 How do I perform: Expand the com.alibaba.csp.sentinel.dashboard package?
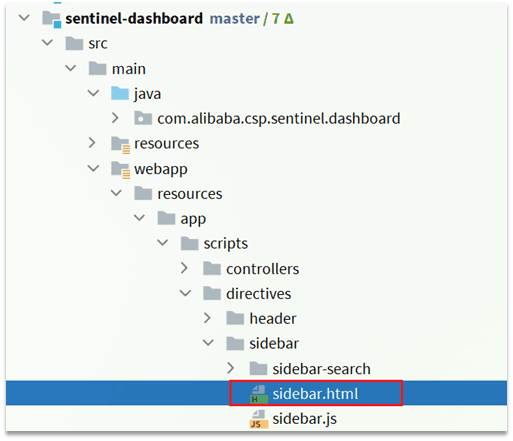tap(115, 118)
